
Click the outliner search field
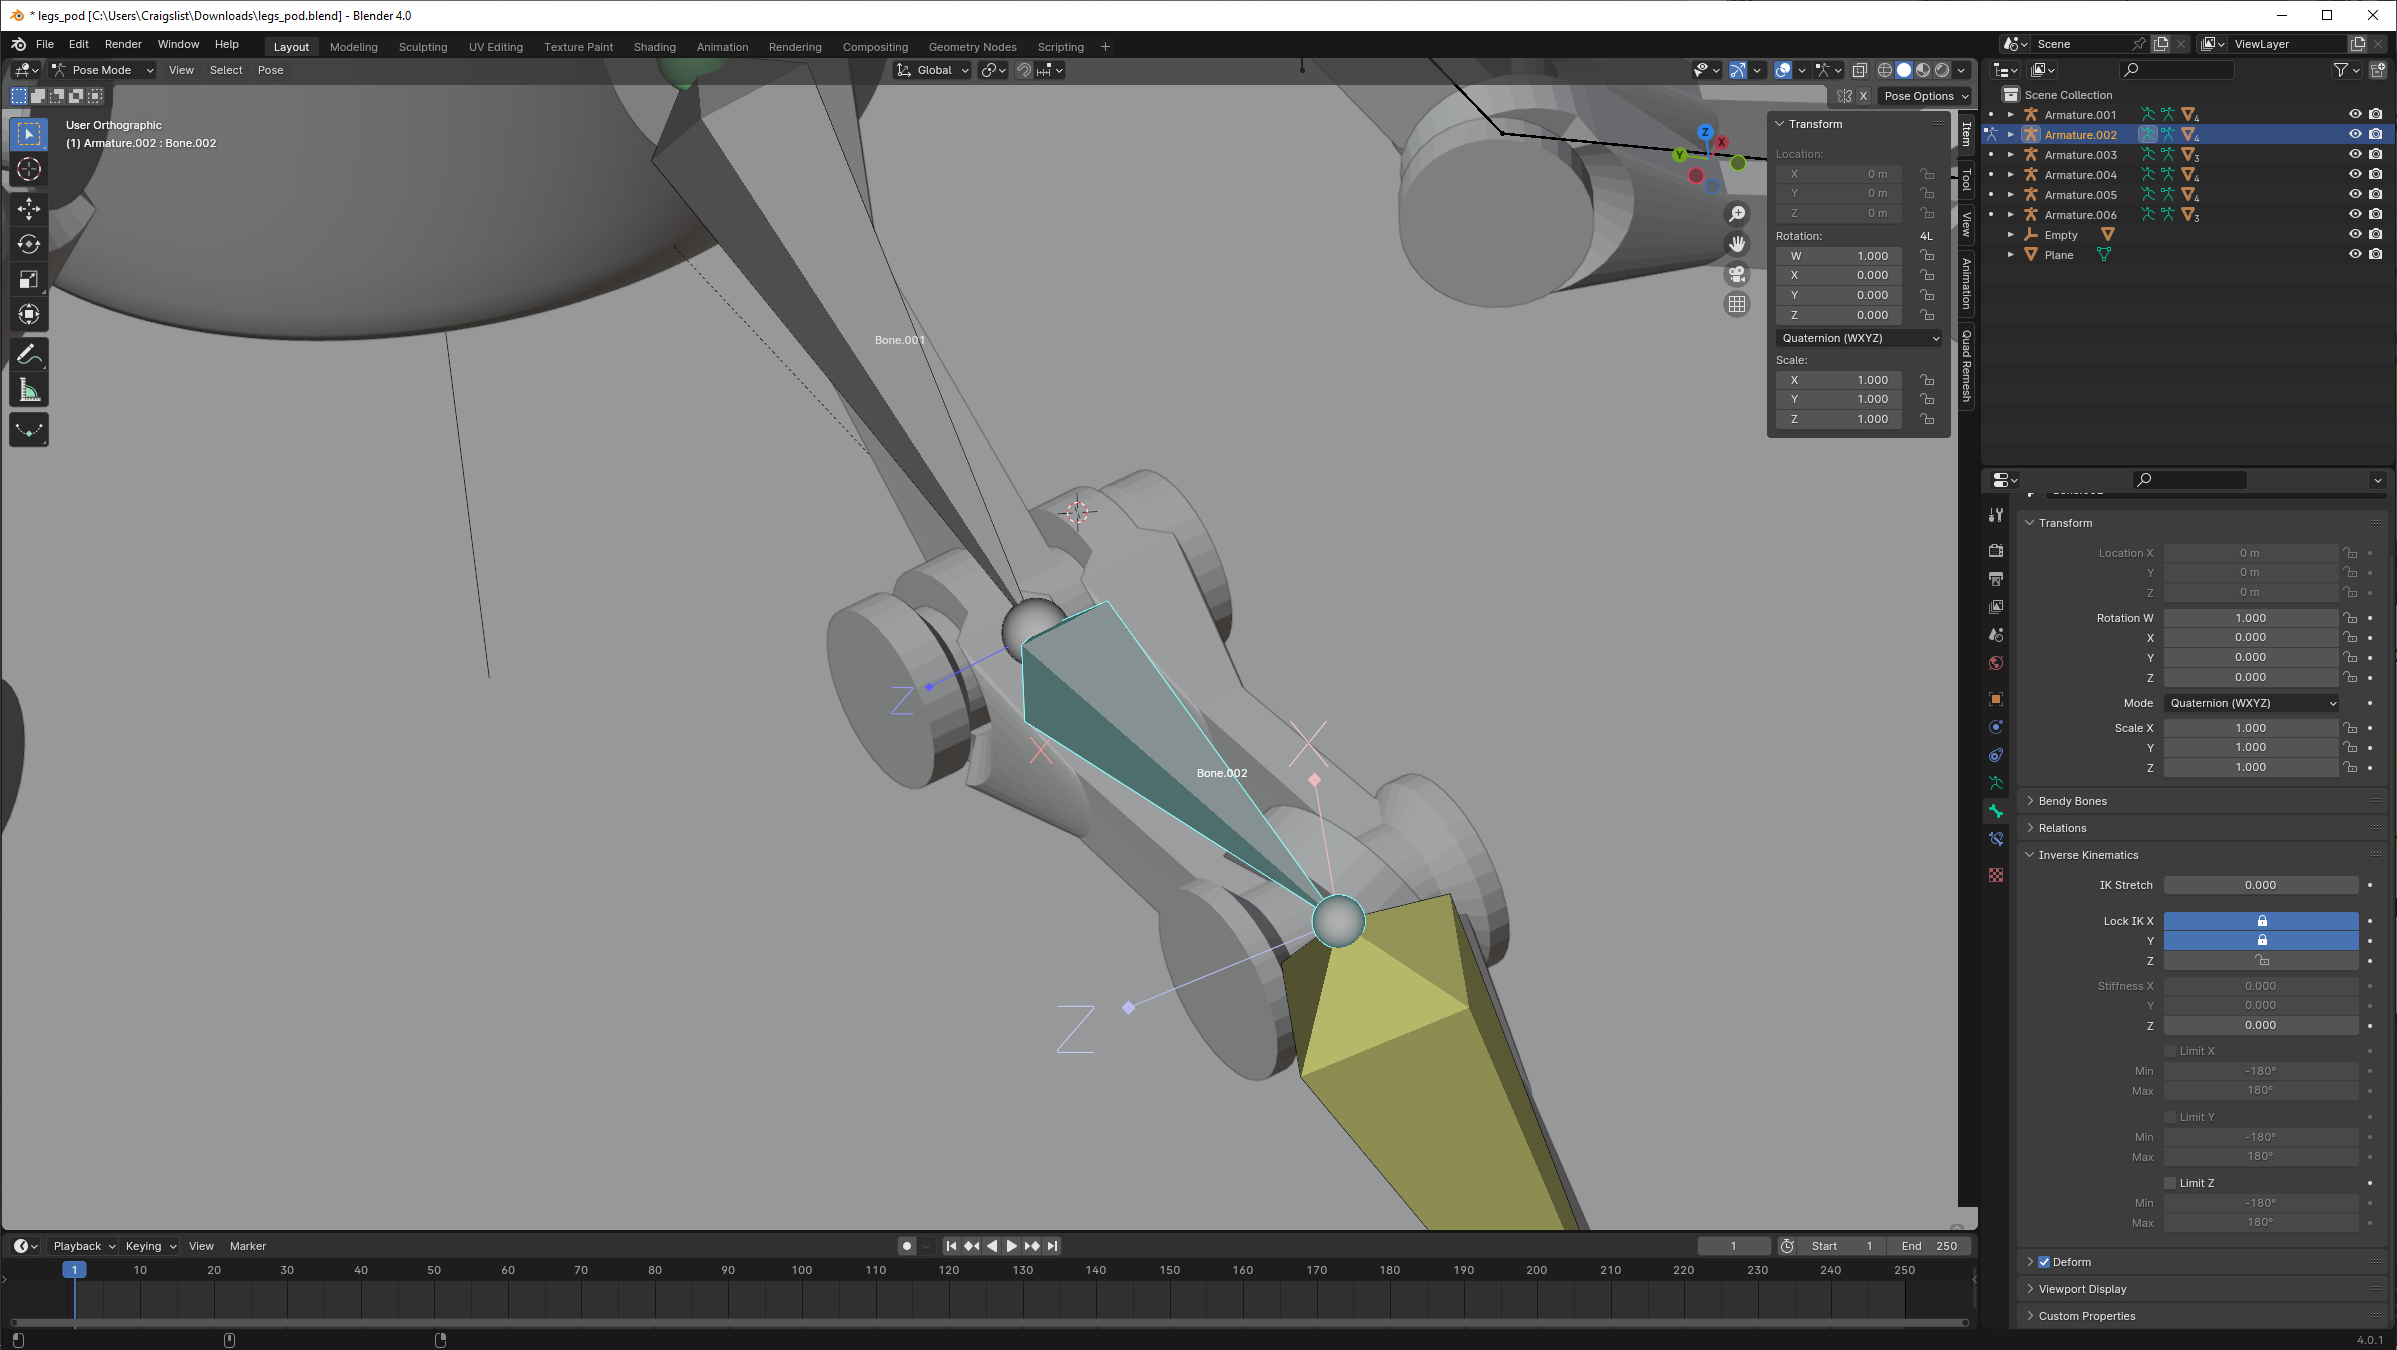[2176, 70]
